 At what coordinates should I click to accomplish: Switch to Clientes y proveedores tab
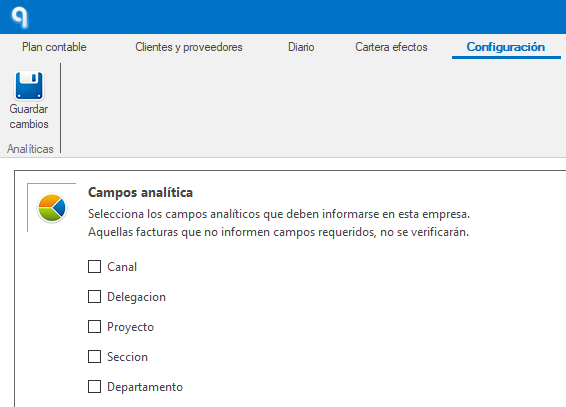click(189, 47)
